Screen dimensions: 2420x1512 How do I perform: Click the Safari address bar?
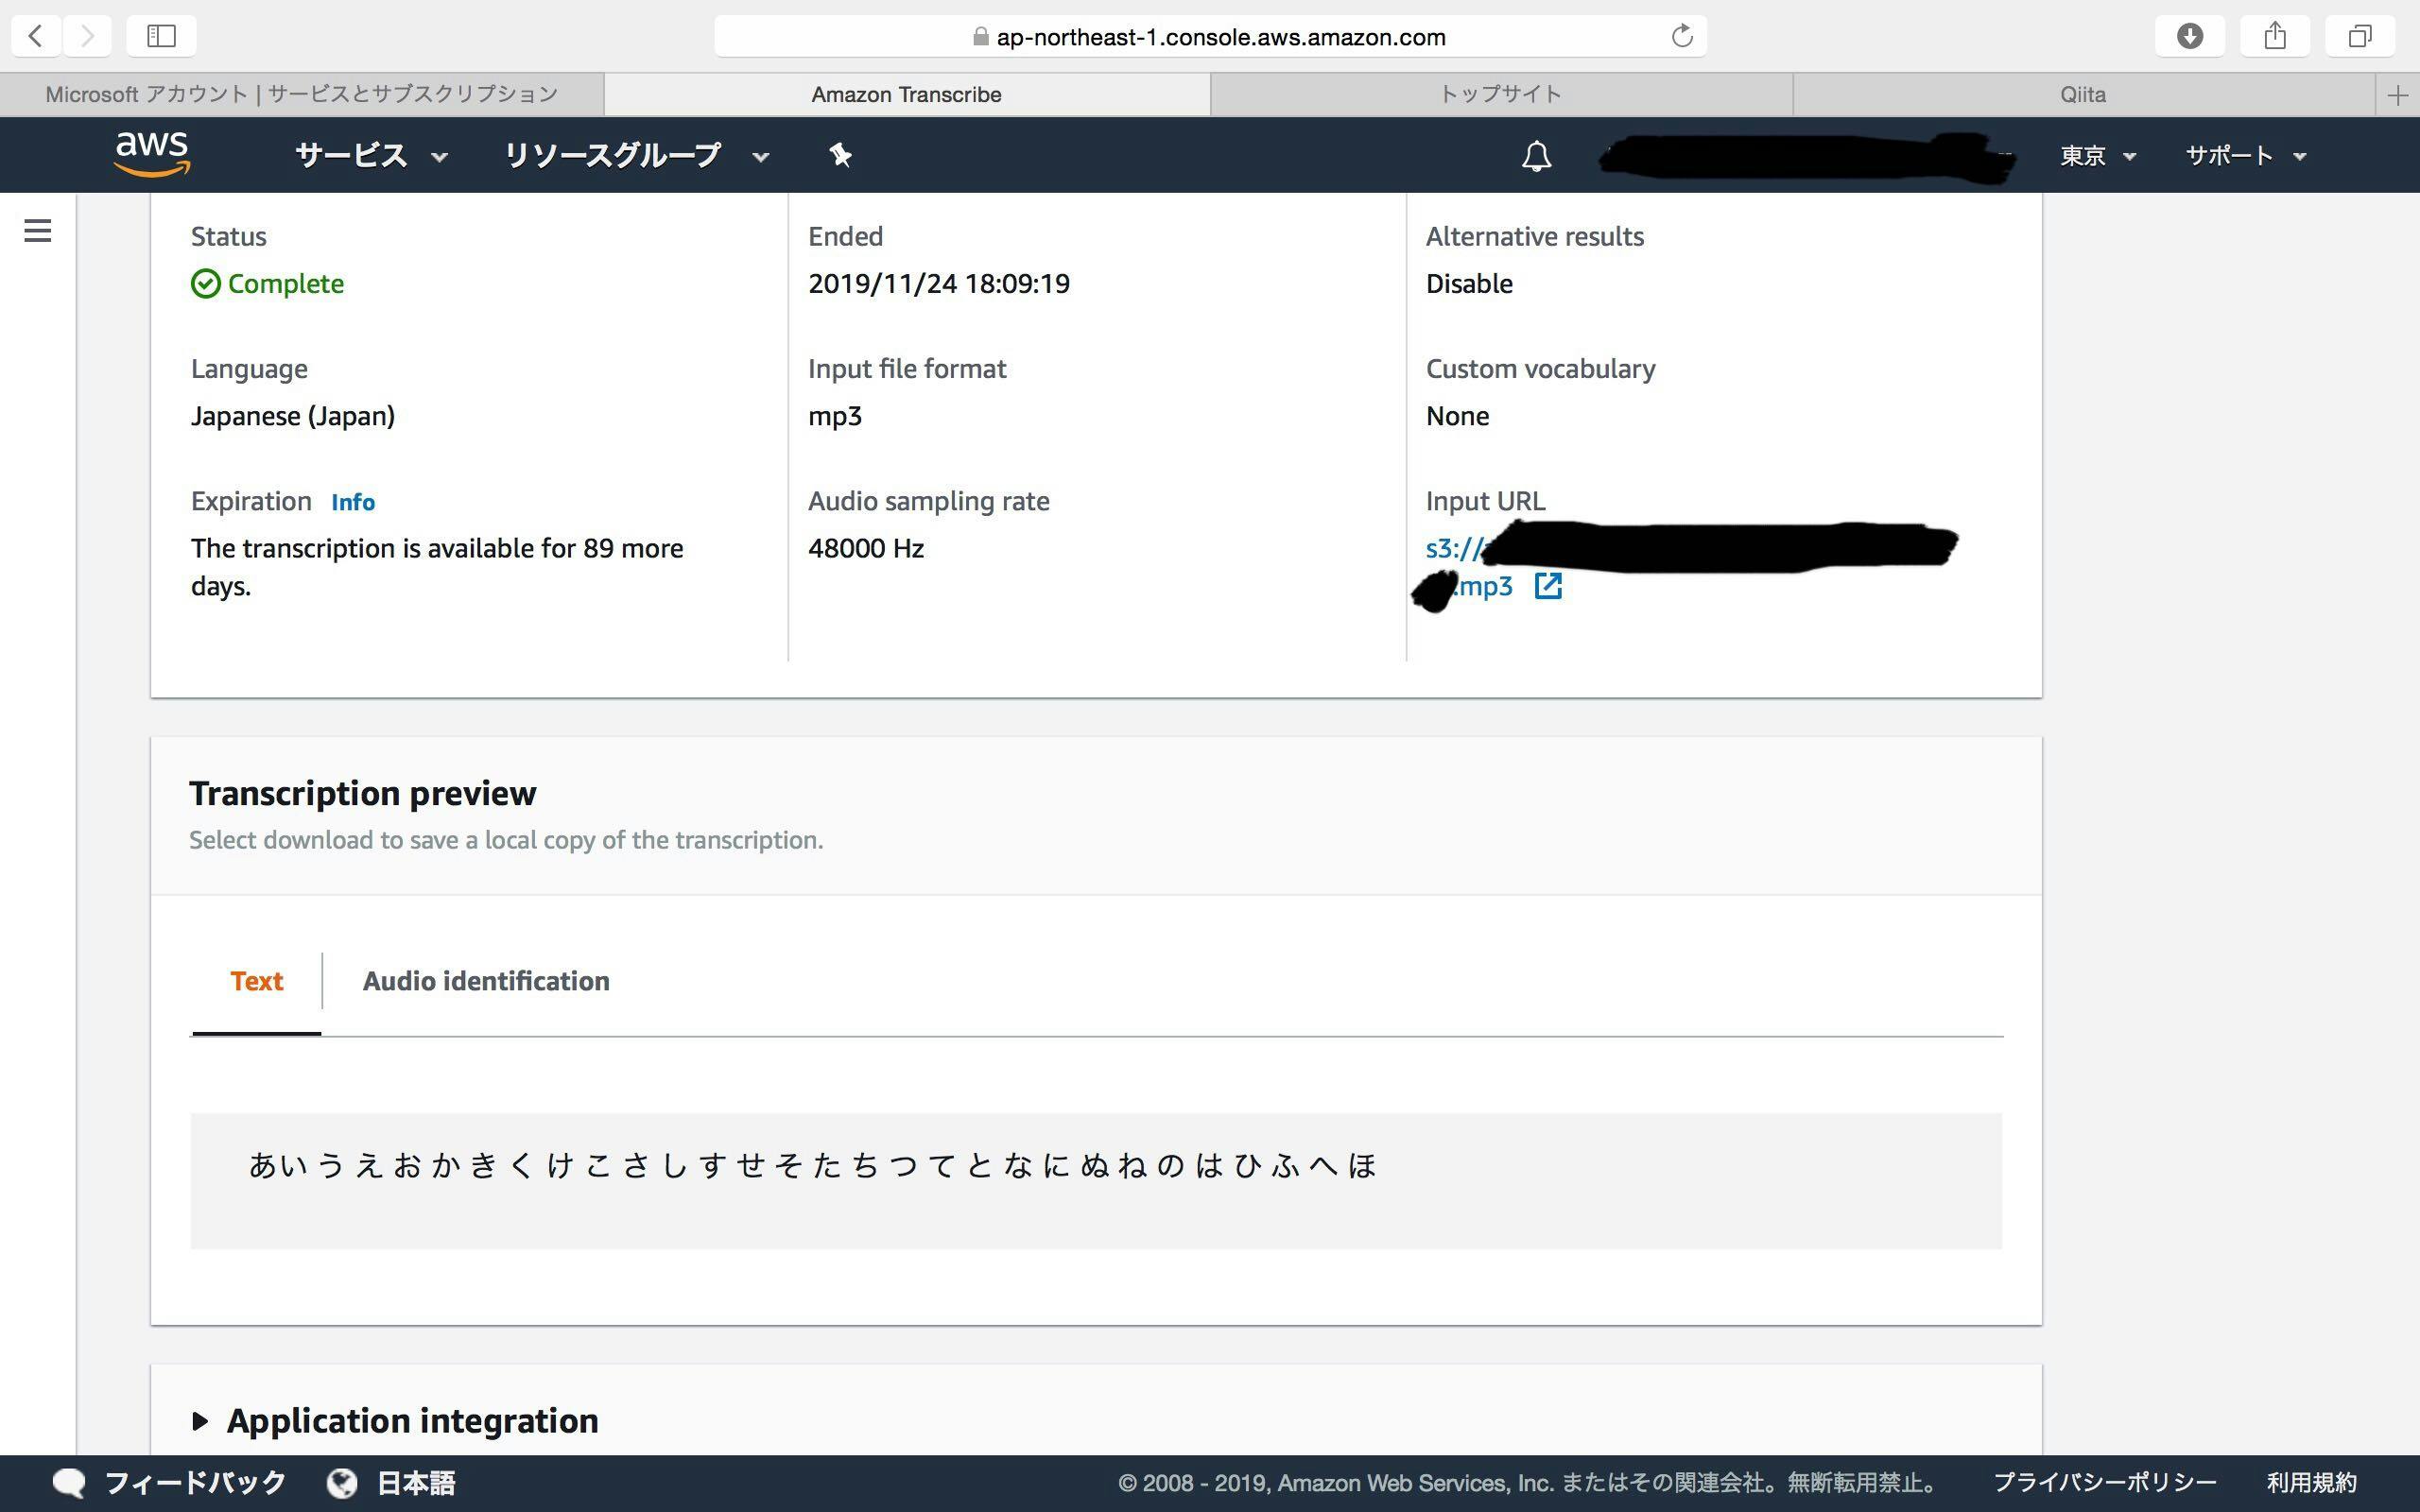[1210, 37]
